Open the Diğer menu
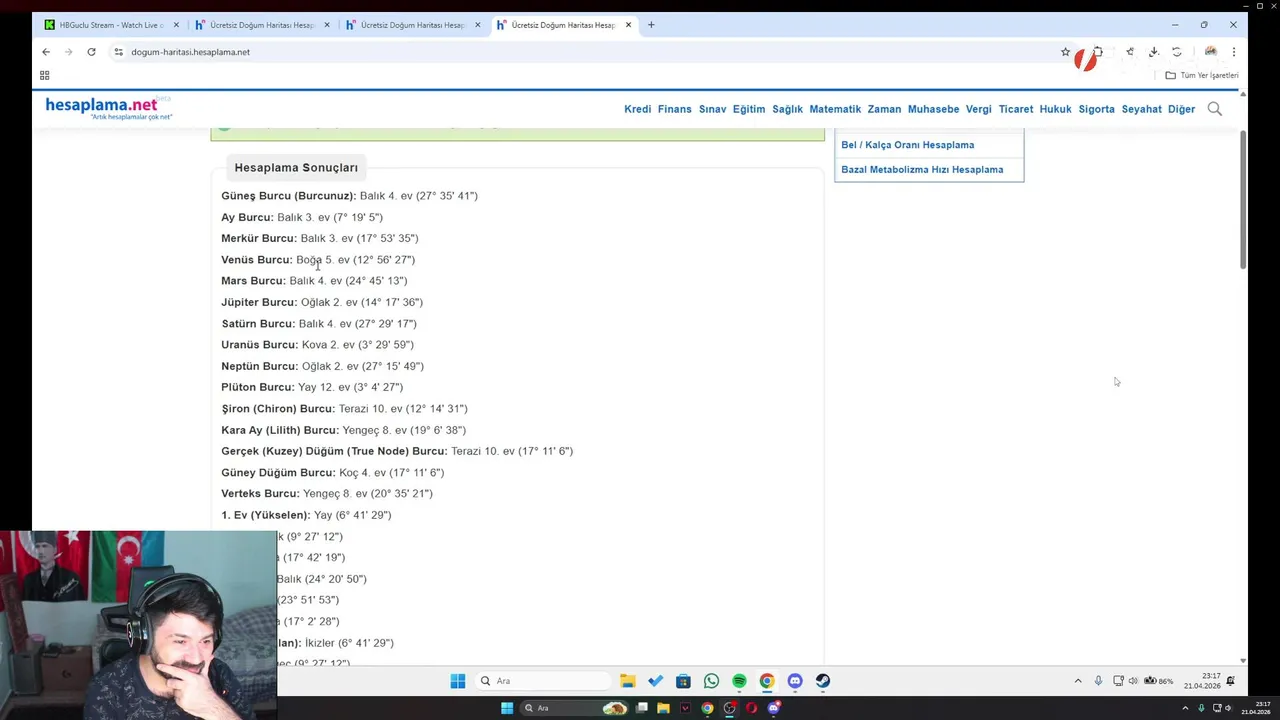This screenshot has width=1280, height=720. (x=1181, y=109)
